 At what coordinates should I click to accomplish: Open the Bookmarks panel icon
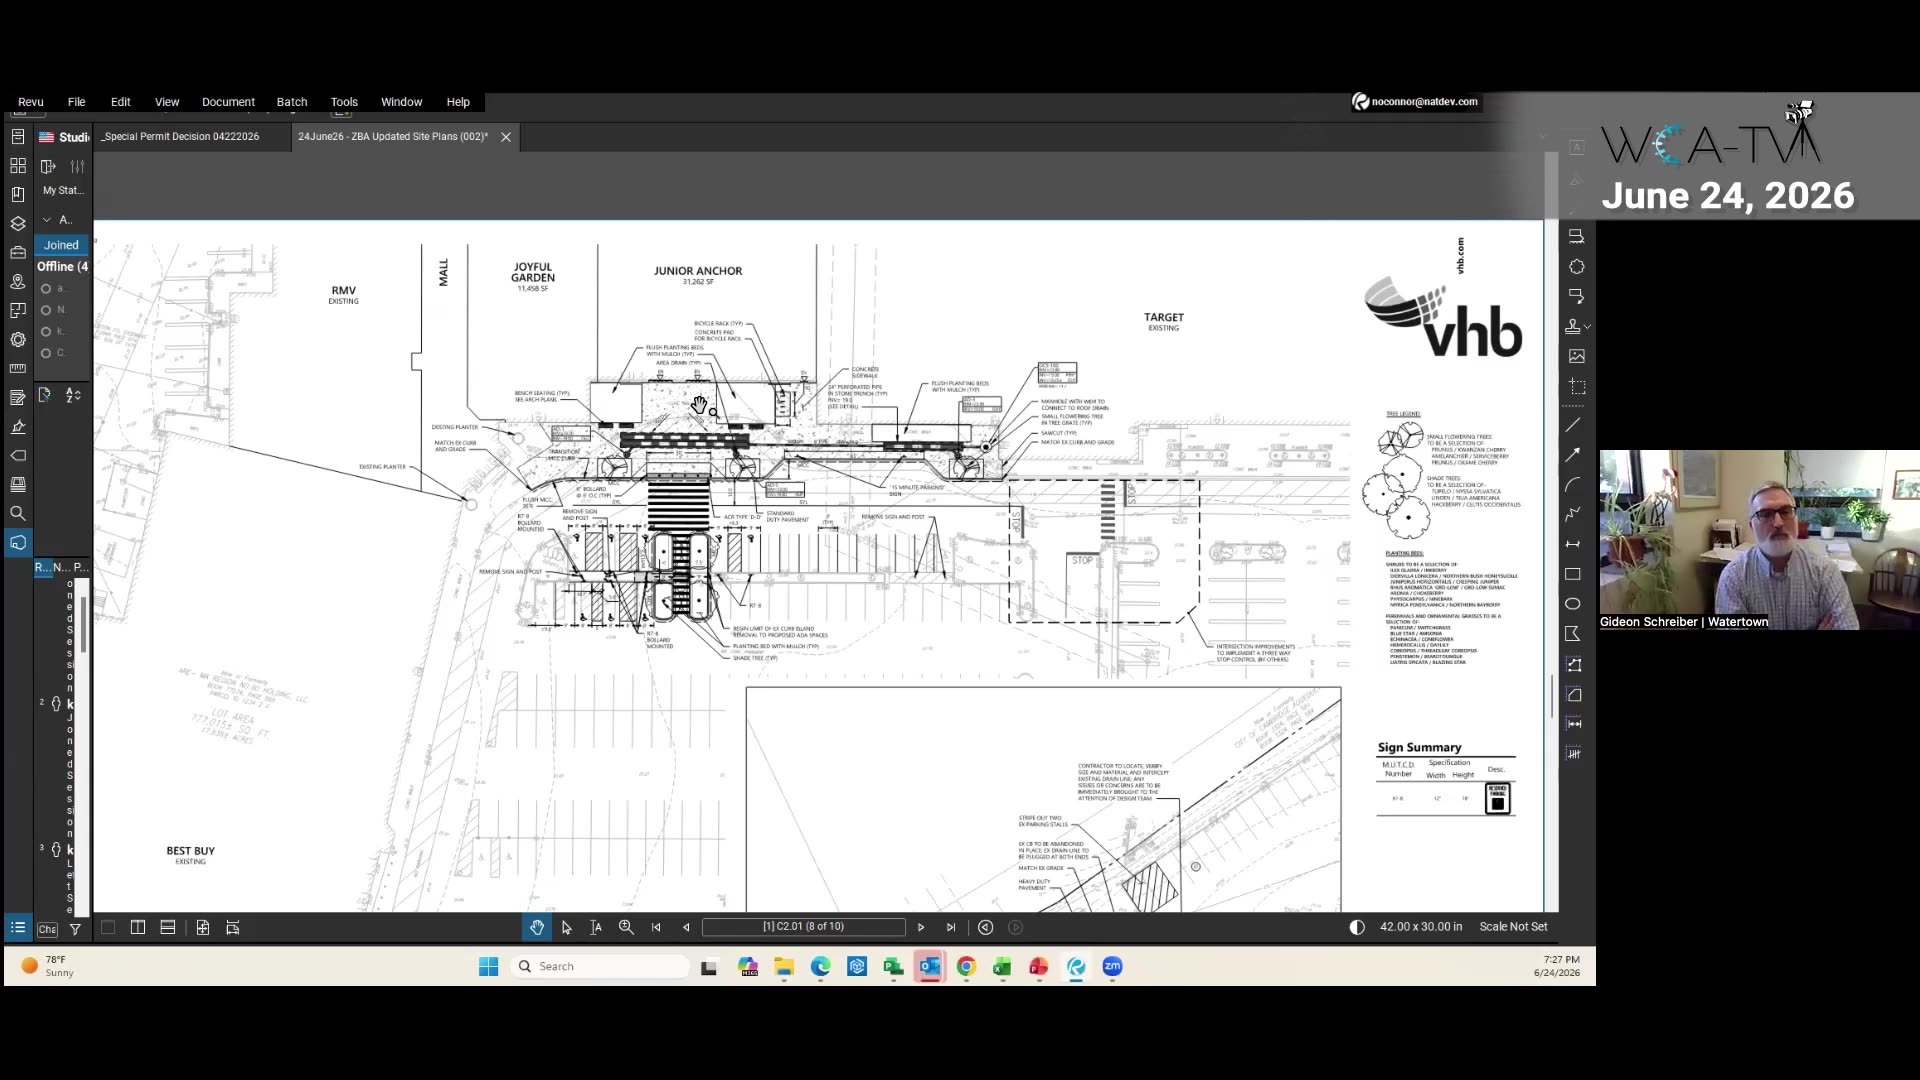18,194
